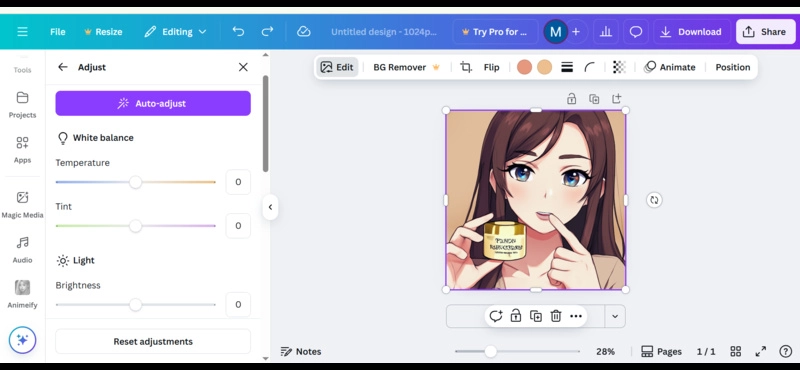Image resolution: width=800 pixels, height=370 pixels.
Task: Expand the dropdown chevron below canvas
Action: pyautogui.click(x=615, y=316)
